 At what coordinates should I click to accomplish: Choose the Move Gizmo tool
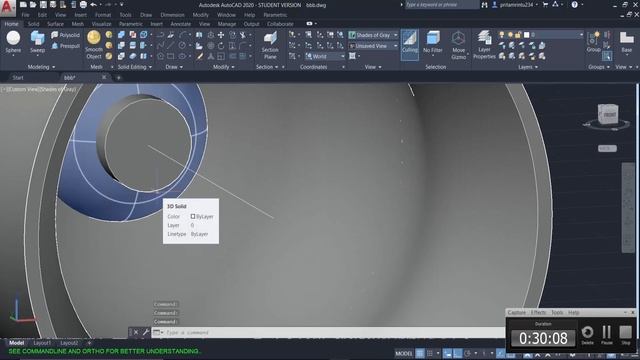point(458,45)
